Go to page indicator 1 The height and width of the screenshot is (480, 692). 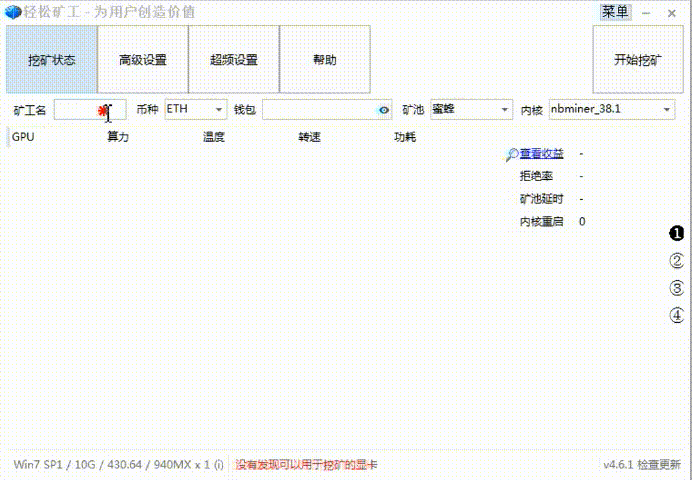[676, 234]
